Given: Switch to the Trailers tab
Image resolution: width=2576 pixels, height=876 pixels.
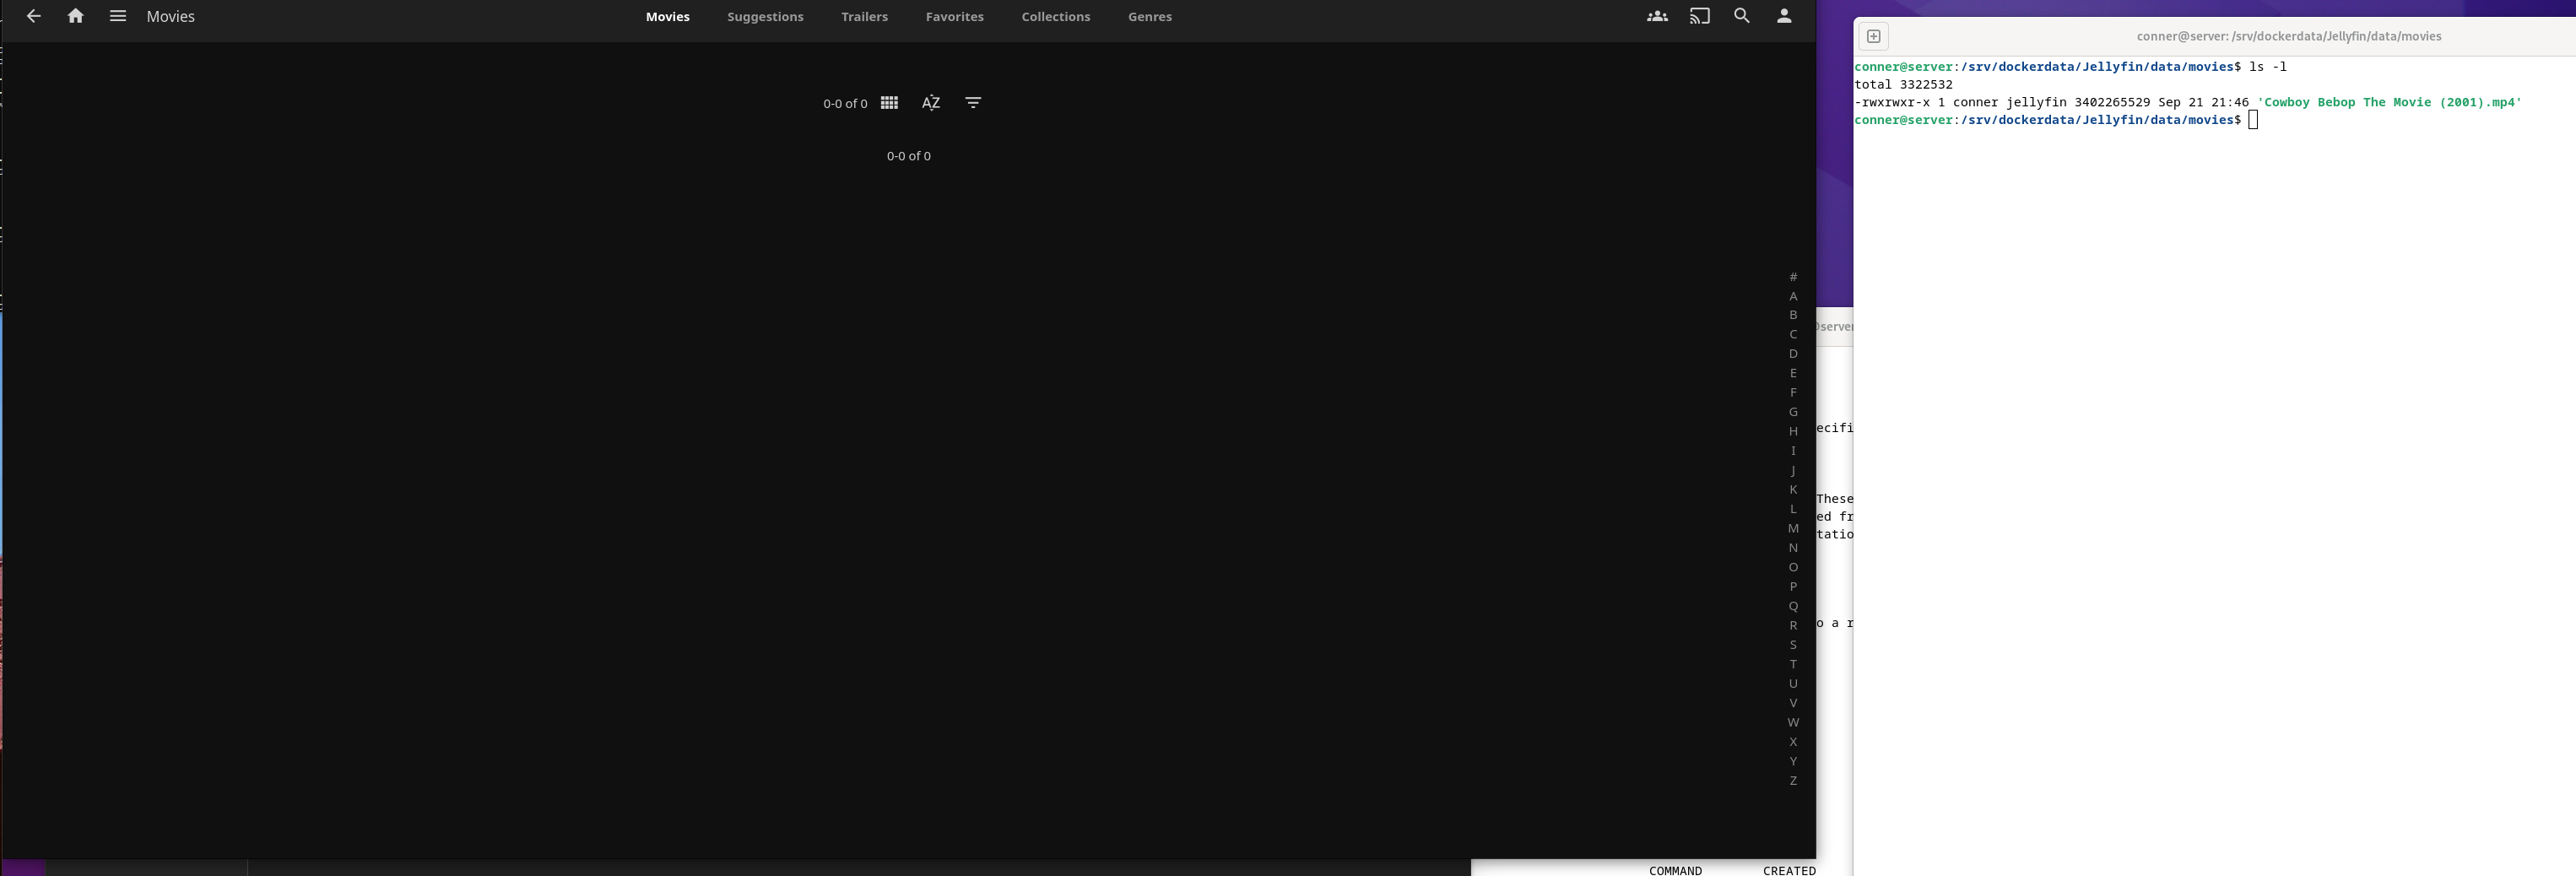Looking at the screenshot, I should click(864, 17).
